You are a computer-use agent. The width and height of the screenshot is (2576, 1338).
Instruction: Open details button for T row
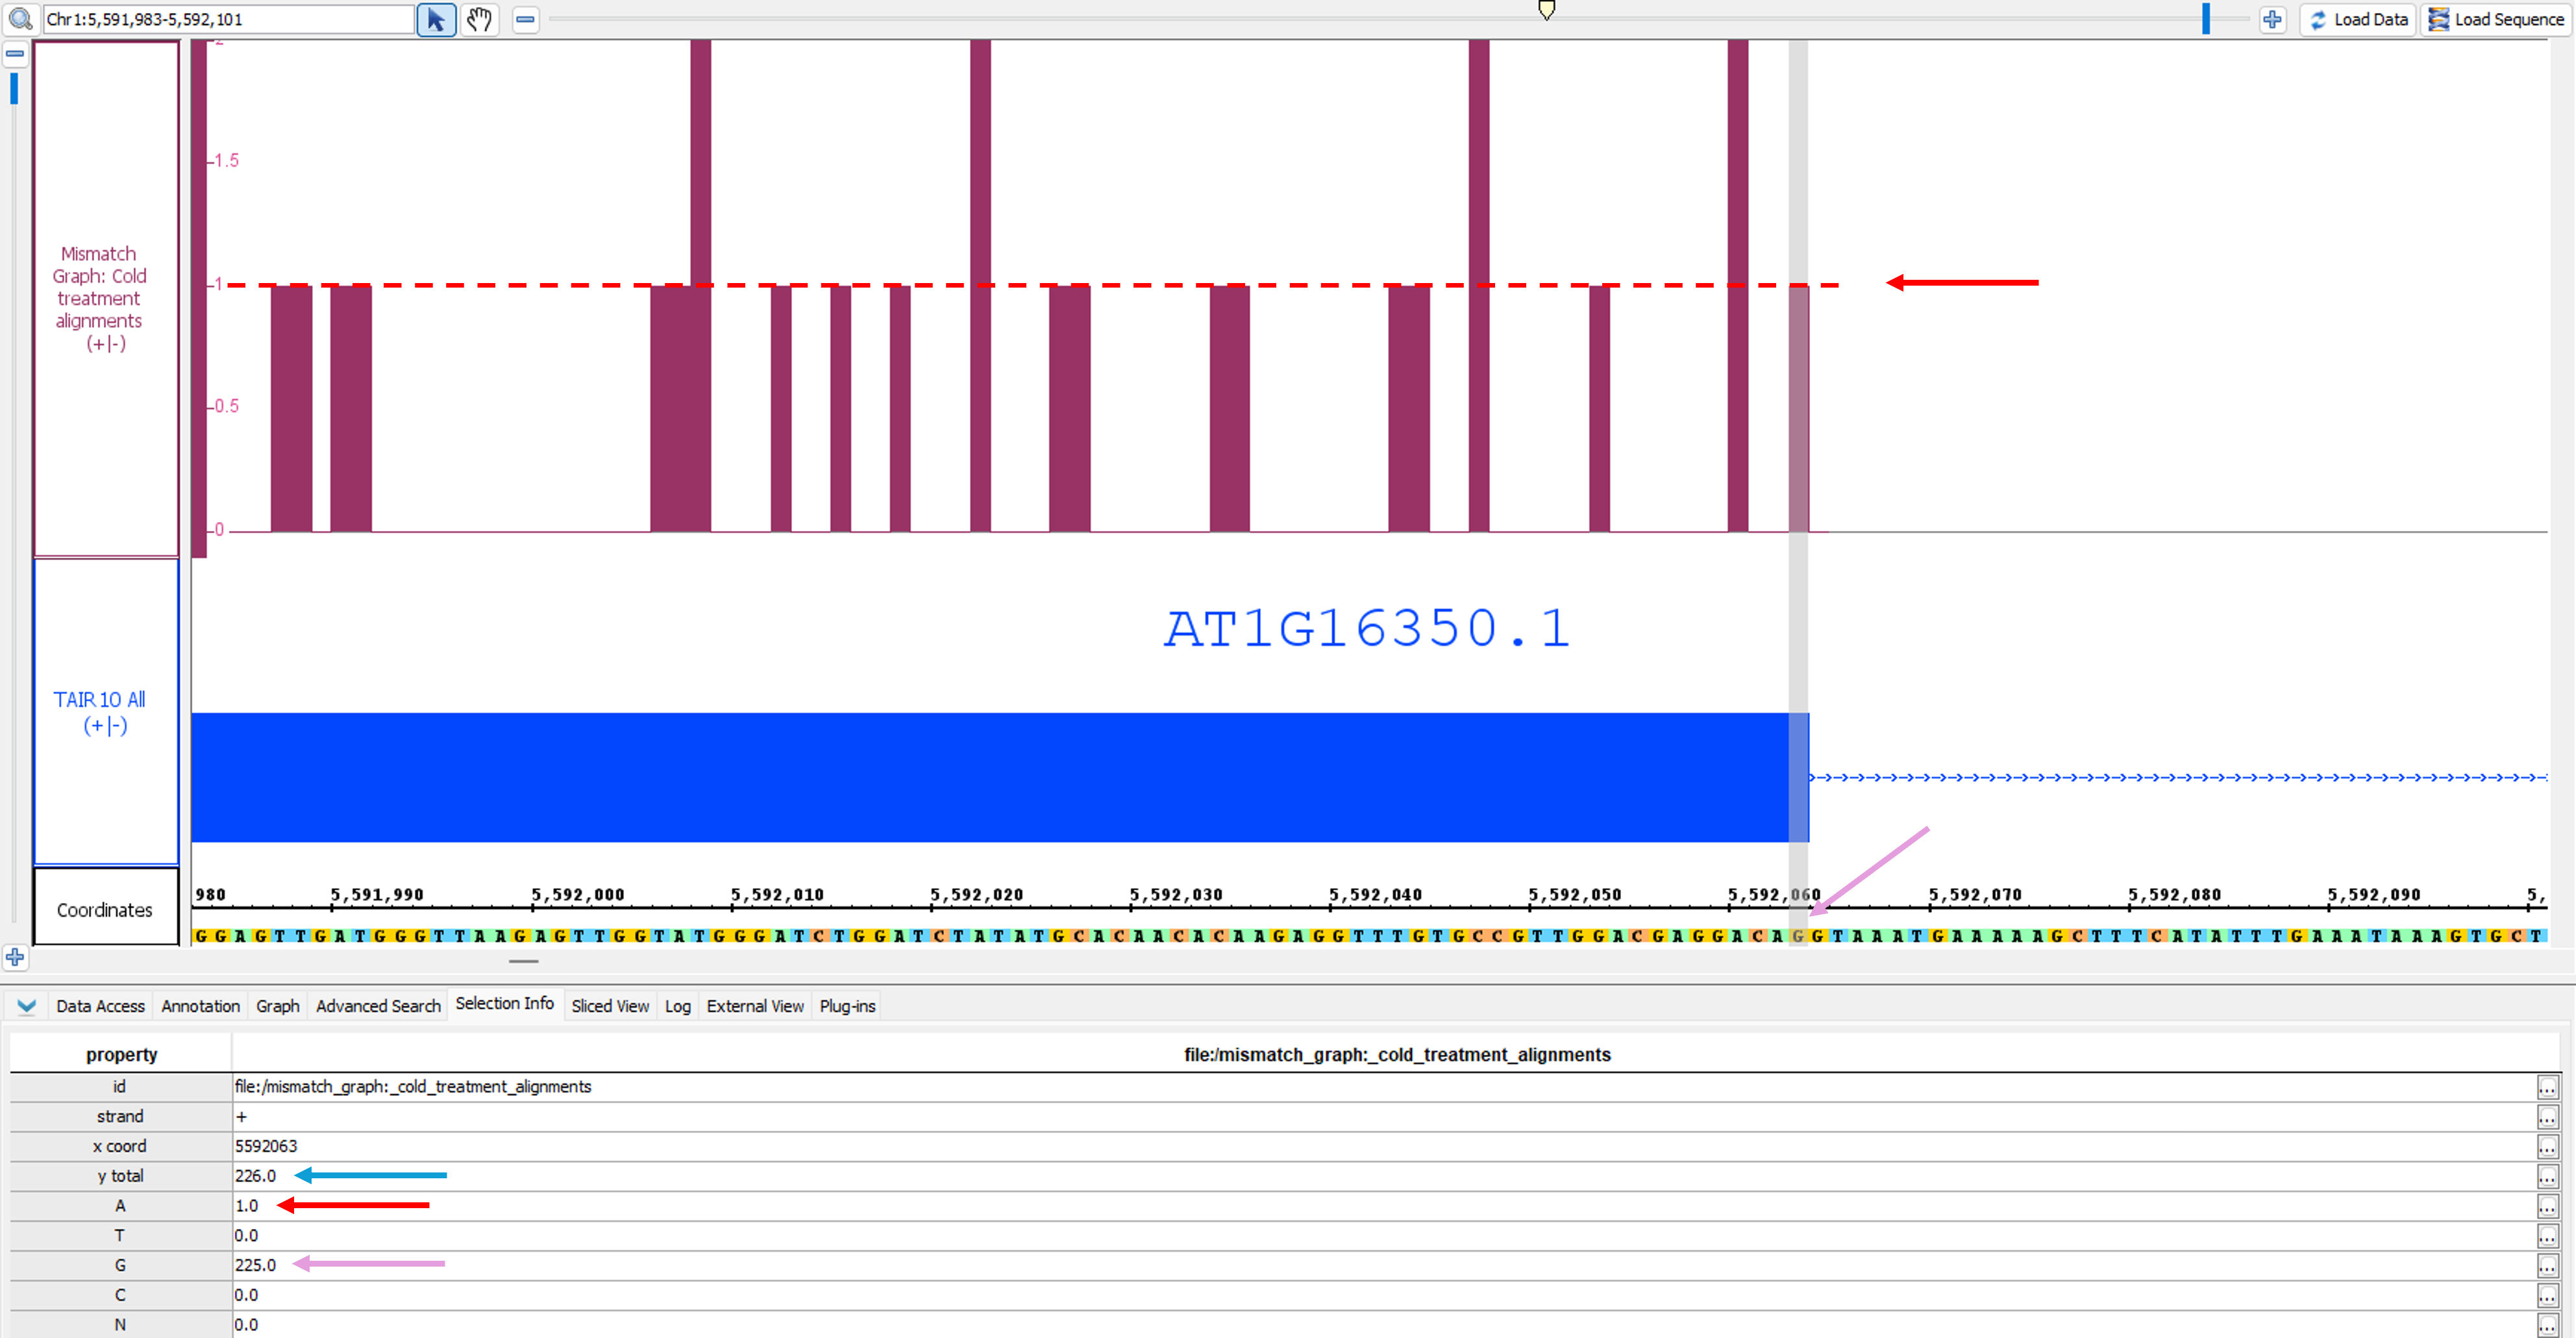click(2547, 1236)
